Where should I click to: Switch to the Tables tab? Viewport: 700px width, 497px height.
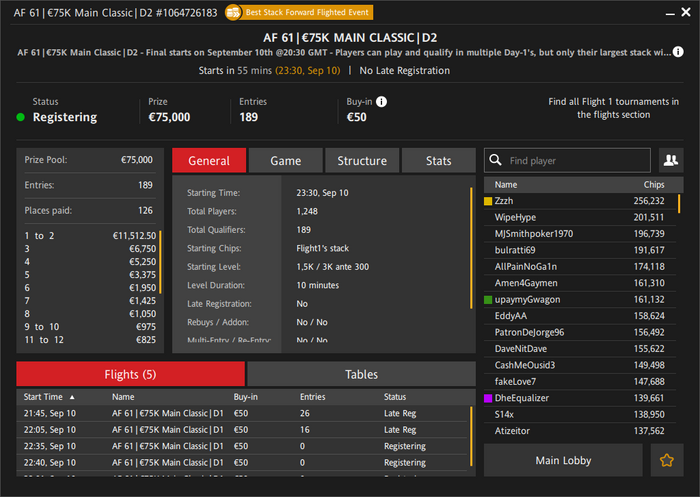click(x=361, y=374)
